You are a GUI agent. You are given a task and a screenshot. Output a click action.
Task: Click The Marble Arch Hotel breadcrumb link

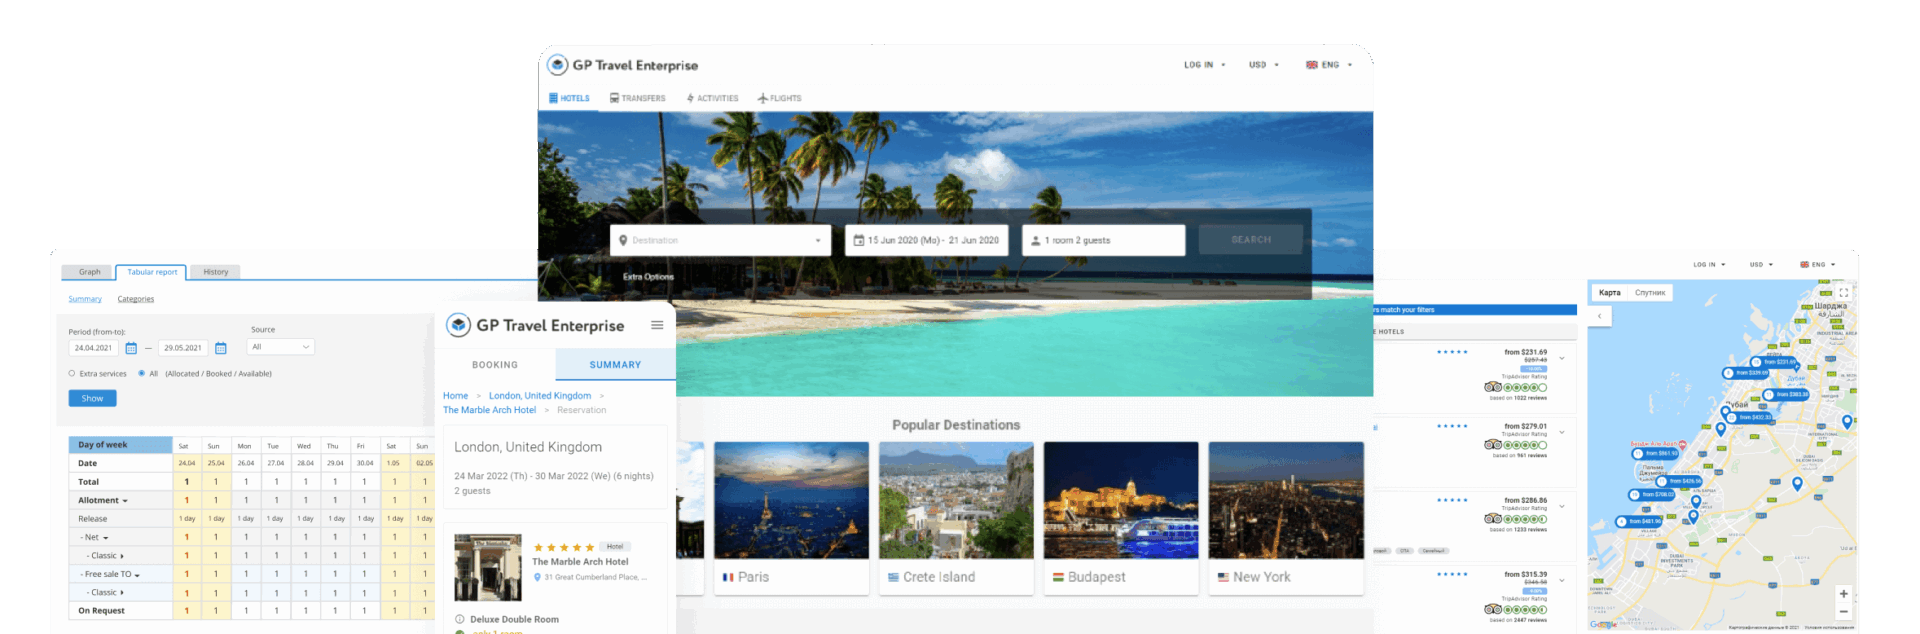(x=489, y=410)
